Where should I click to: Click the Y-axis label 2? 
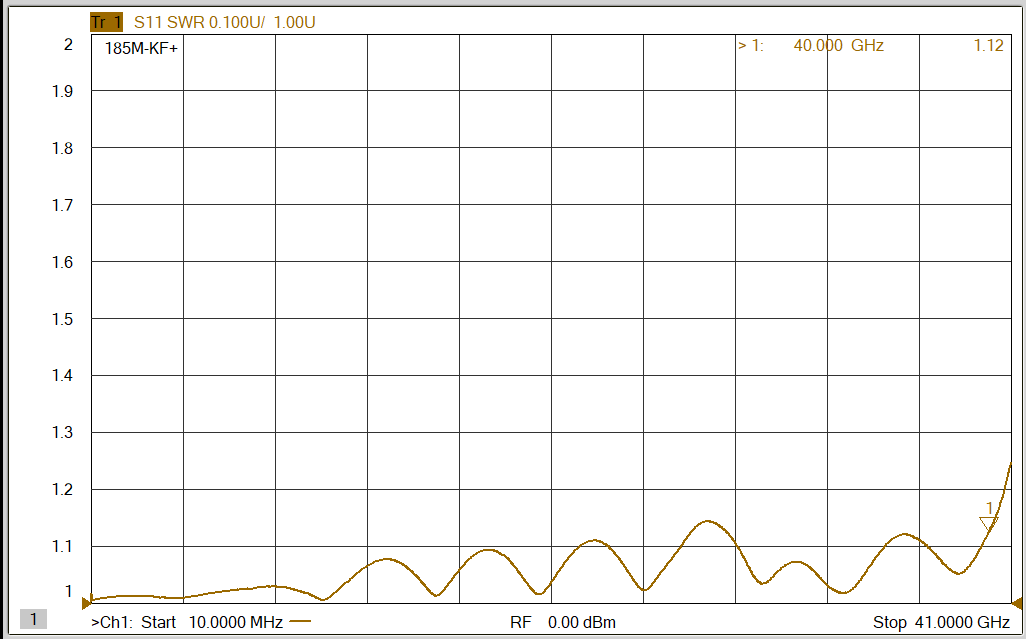click(67, 44)
